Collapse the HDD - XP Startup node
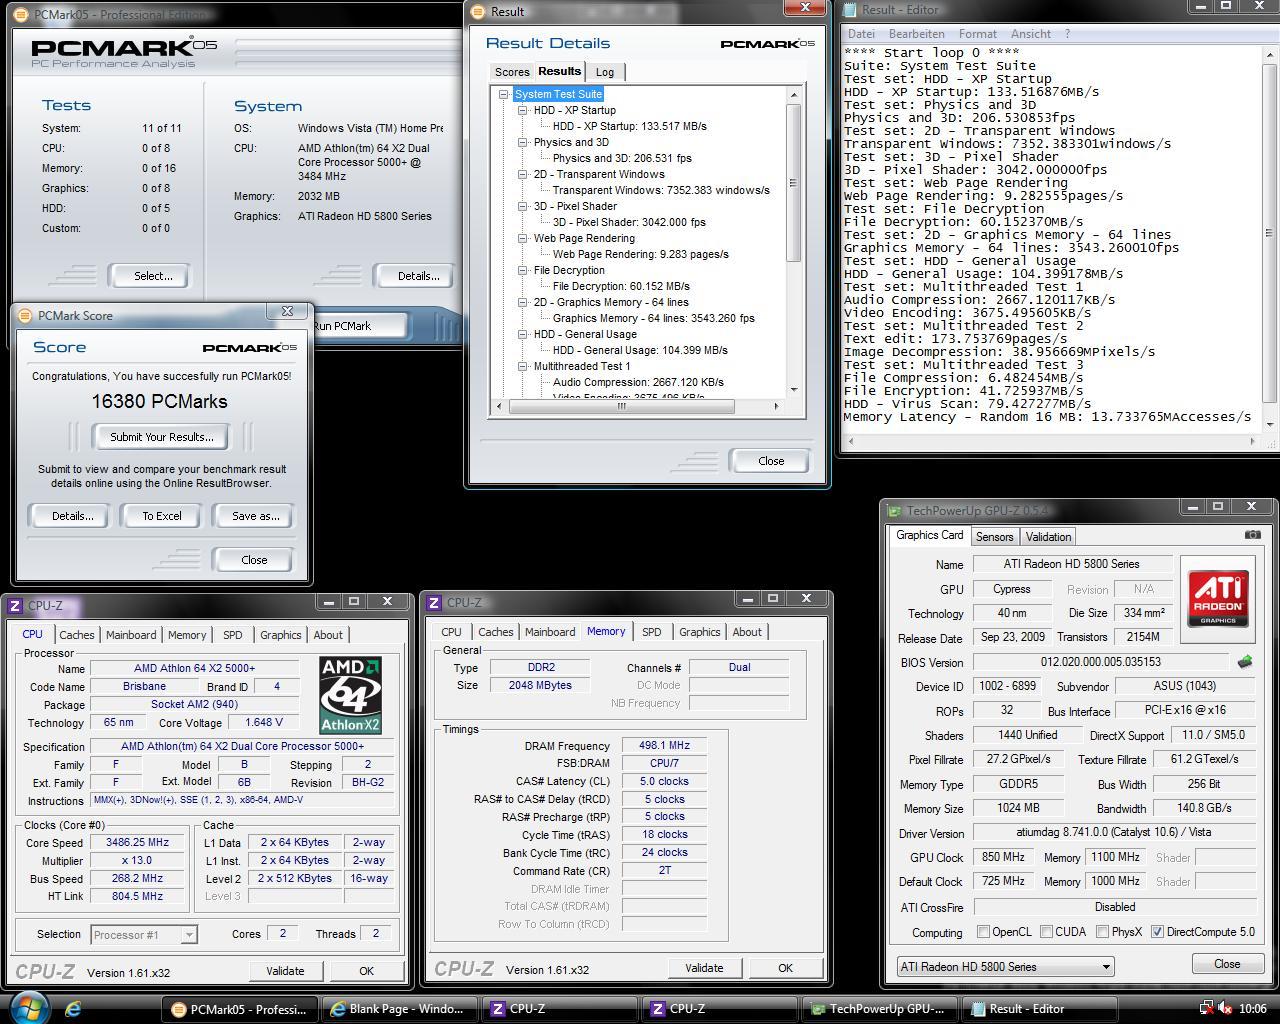1280x1024 pixels. 522,110
